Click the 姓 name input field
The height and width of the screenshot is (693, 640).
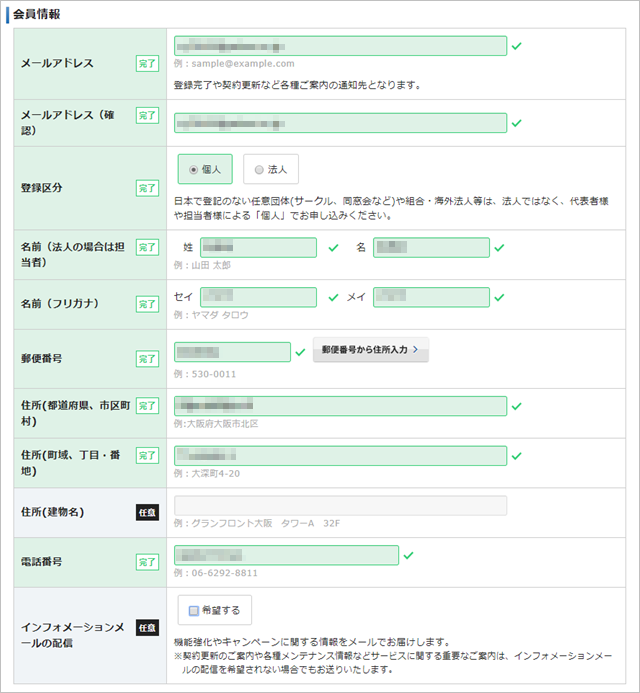[258, 247]
